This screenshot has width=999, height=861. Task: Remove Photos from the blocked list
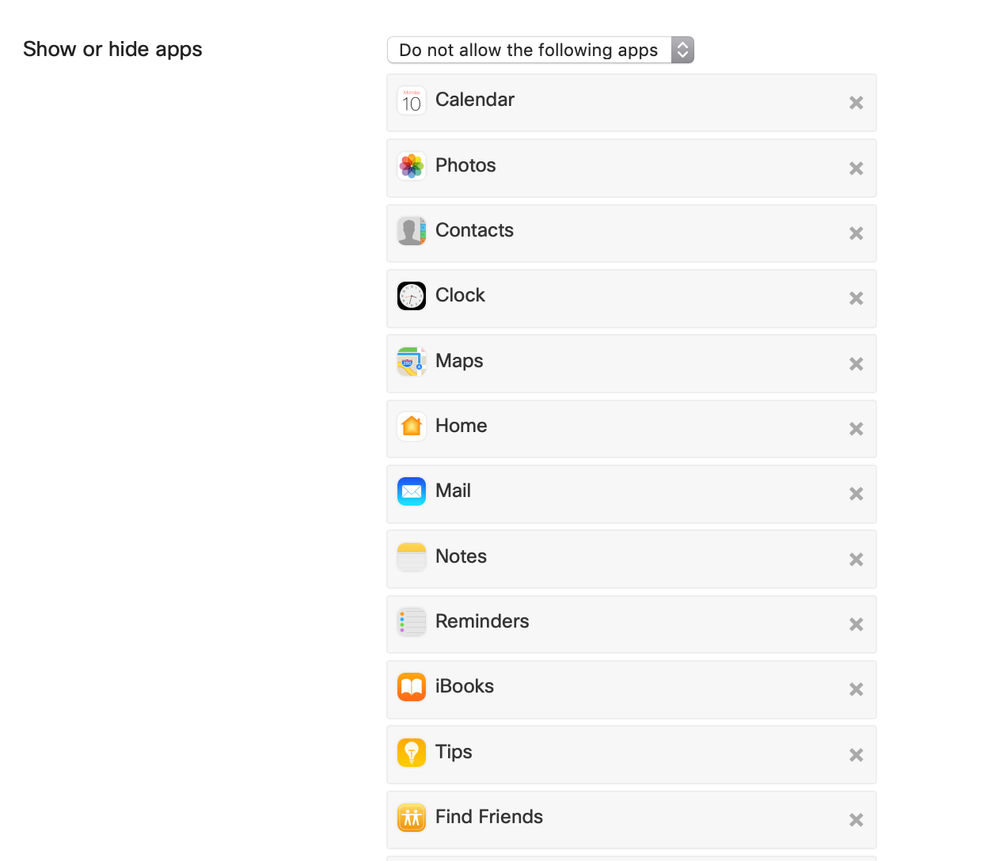(856, 168)
